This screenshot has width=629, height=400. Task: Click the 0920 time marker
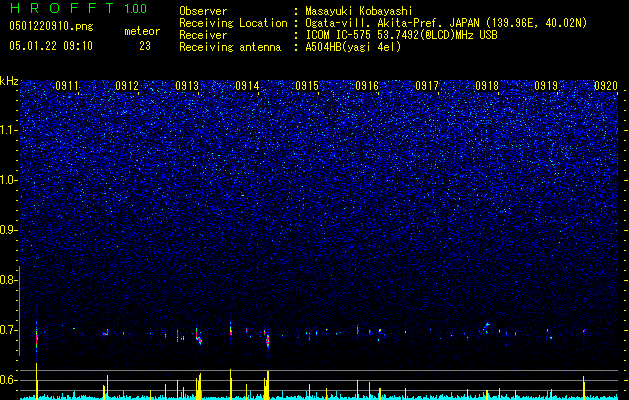click(606, 86)
